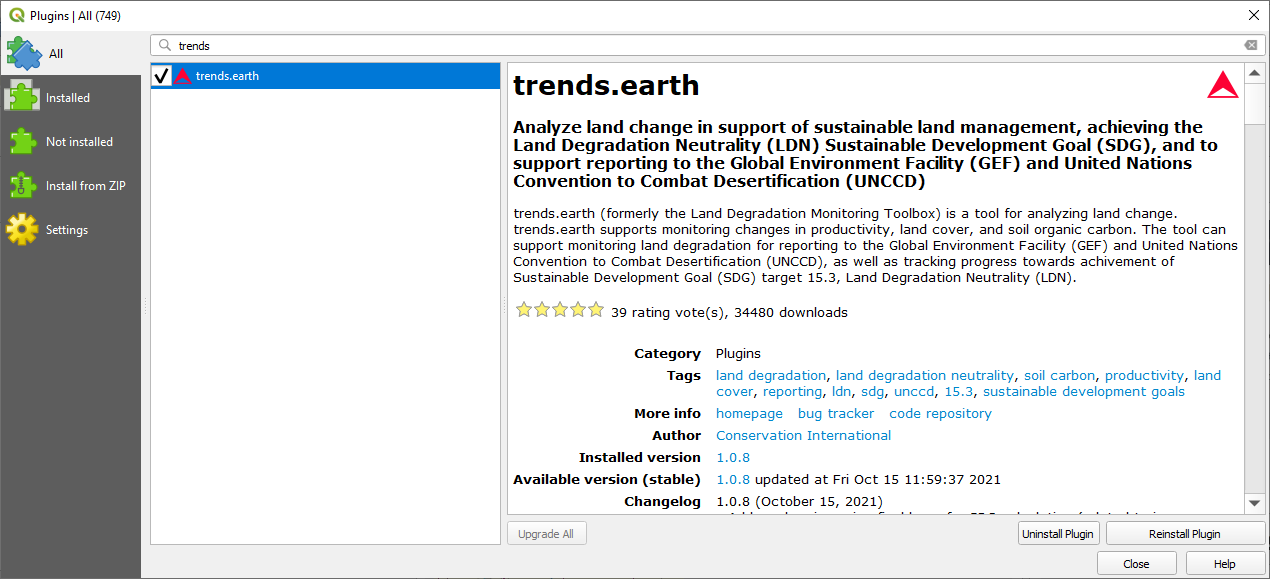Click the clear search text icon
This screenshot has width=1270, height=579.
[1250, 45]
